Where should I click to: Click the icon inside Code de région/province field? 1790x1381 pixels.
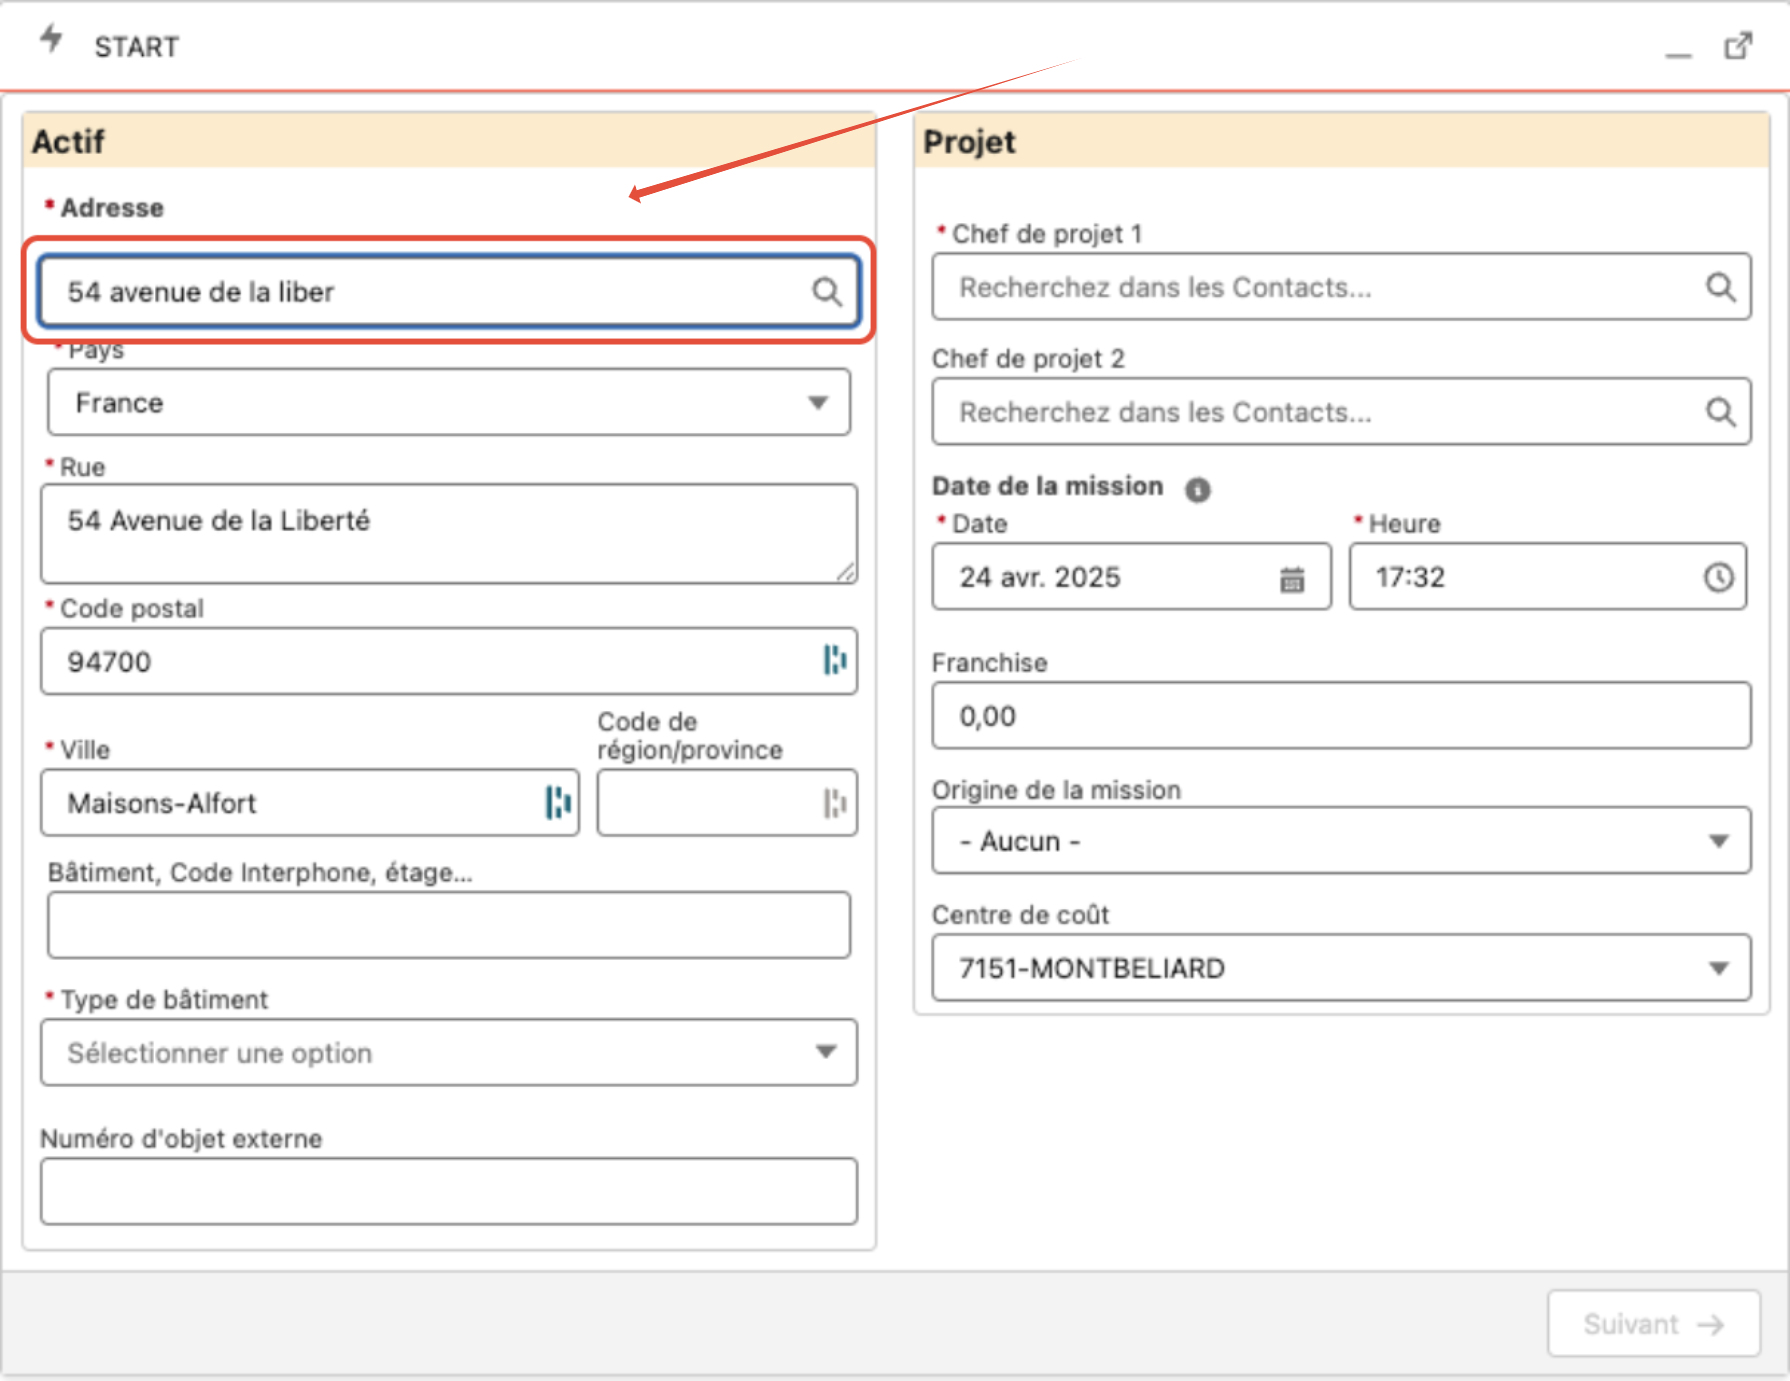[x=835, y=802]
